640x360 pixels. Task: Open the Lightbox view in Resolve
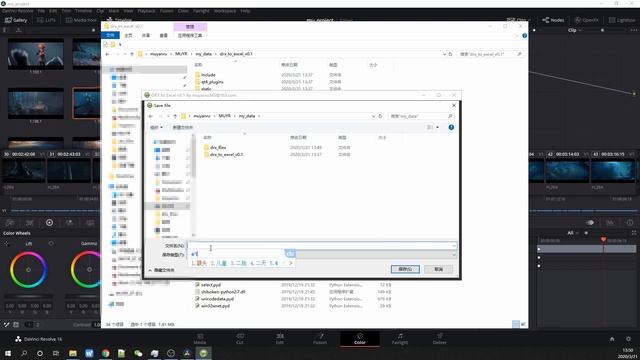[622, 20]
